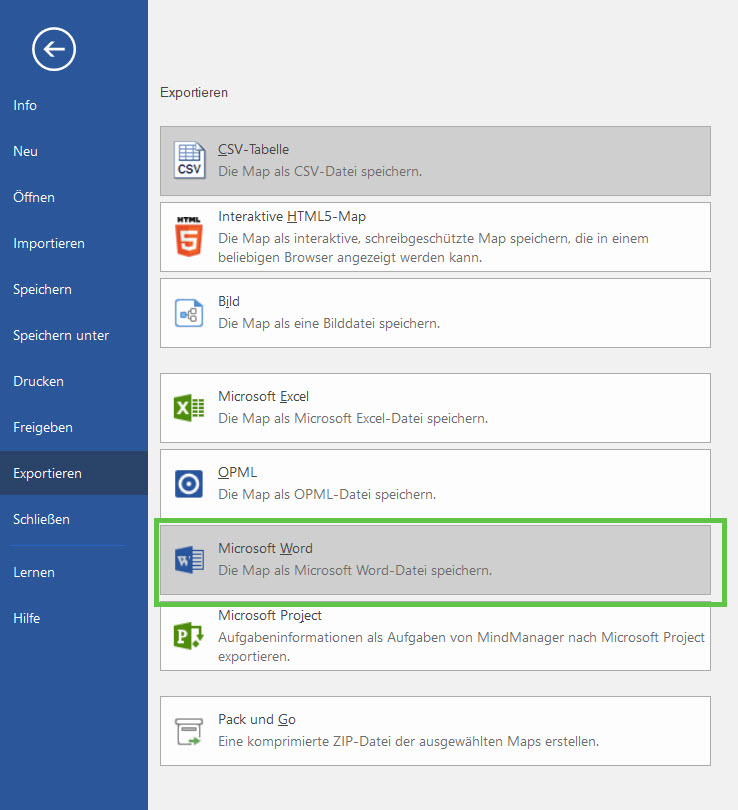Viewport: 738px width, 810px height.
Task: Open Speichern unter from the sidebar
Action: [61, 335]
